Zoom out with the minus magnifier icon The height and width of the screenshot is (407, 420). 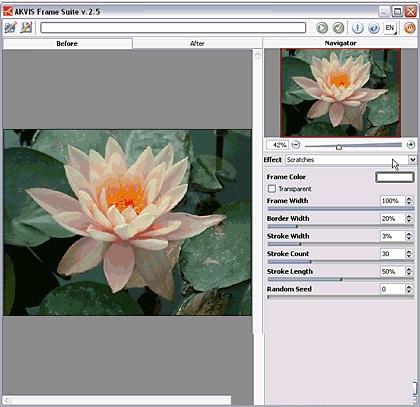click(296, 145)
